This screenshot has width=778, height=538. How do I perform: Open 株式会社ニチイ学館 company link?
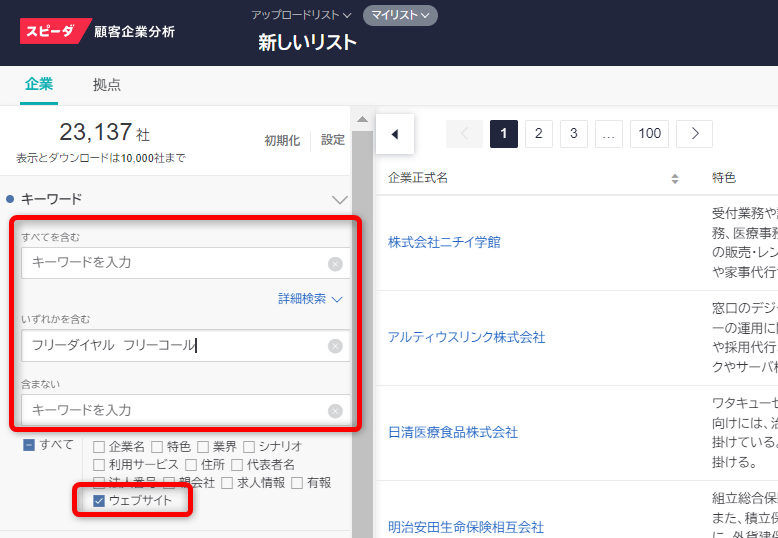444,242
